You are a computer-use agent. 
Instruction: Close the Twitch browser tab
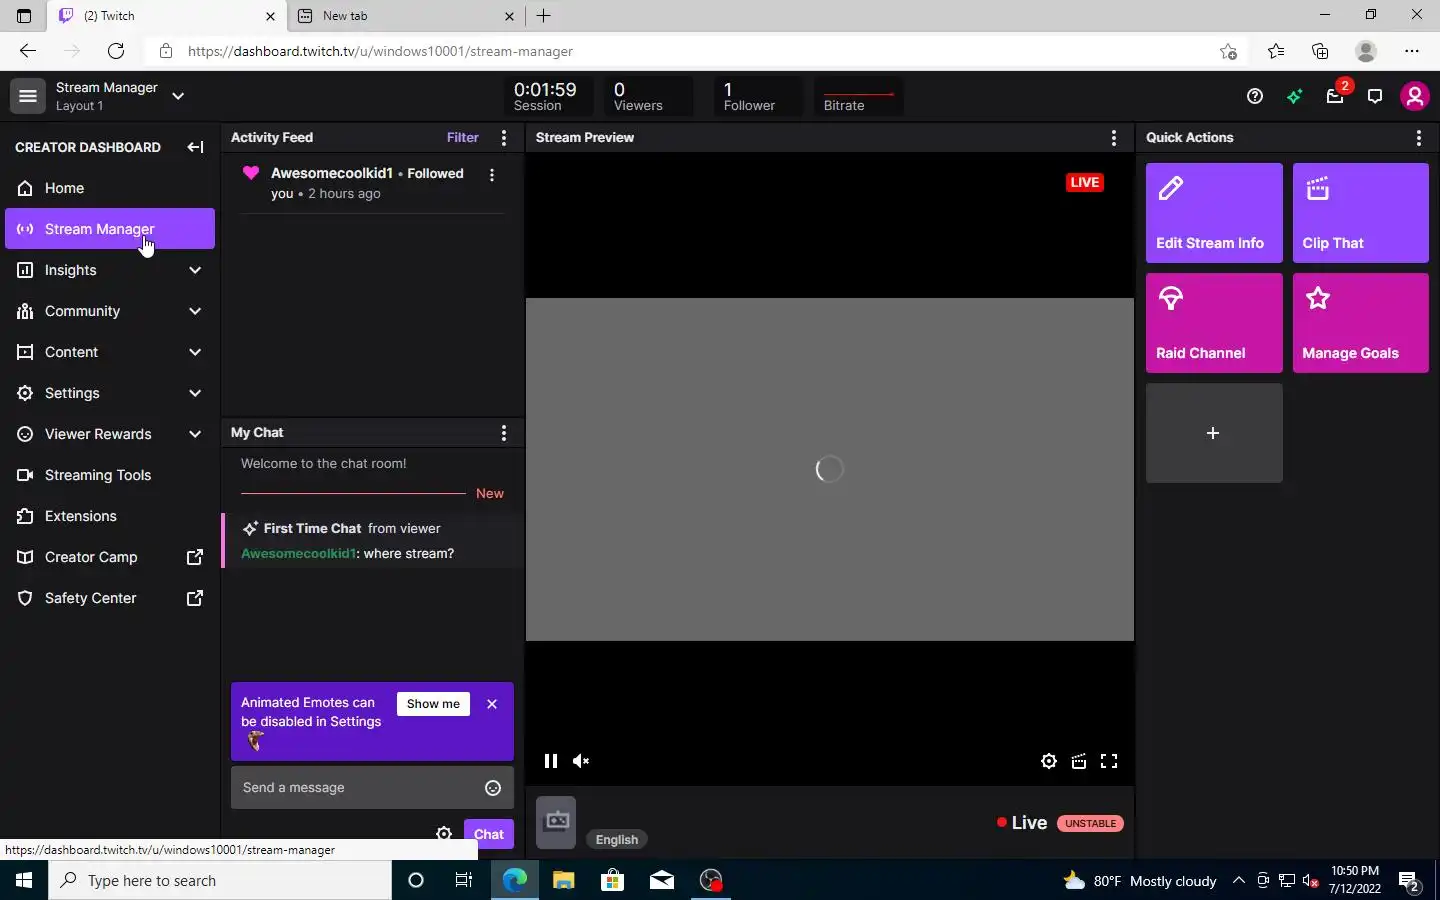point(270,16)
